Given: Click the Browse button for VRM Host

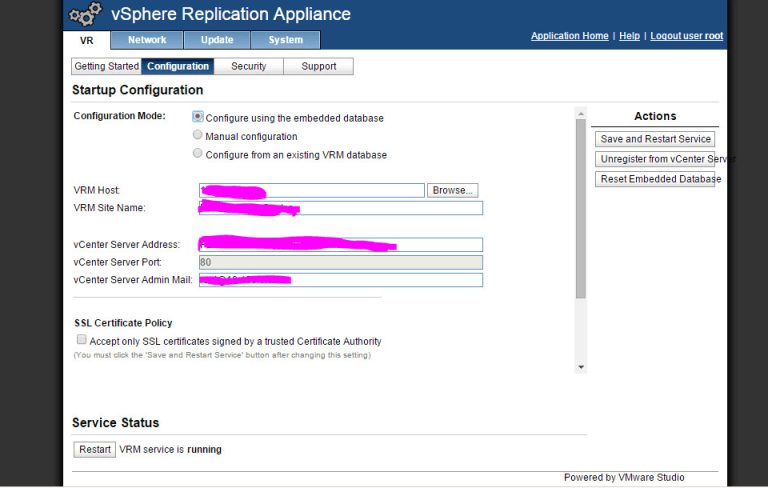Looking at the screenshot, I should [x=453, y=190].
